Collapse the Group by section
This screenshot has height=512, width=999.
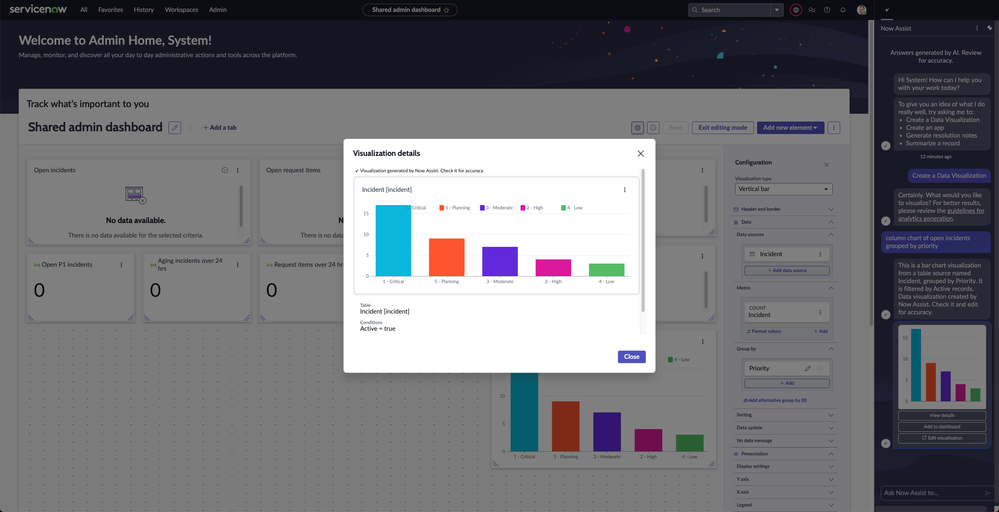tap(784, 349)
